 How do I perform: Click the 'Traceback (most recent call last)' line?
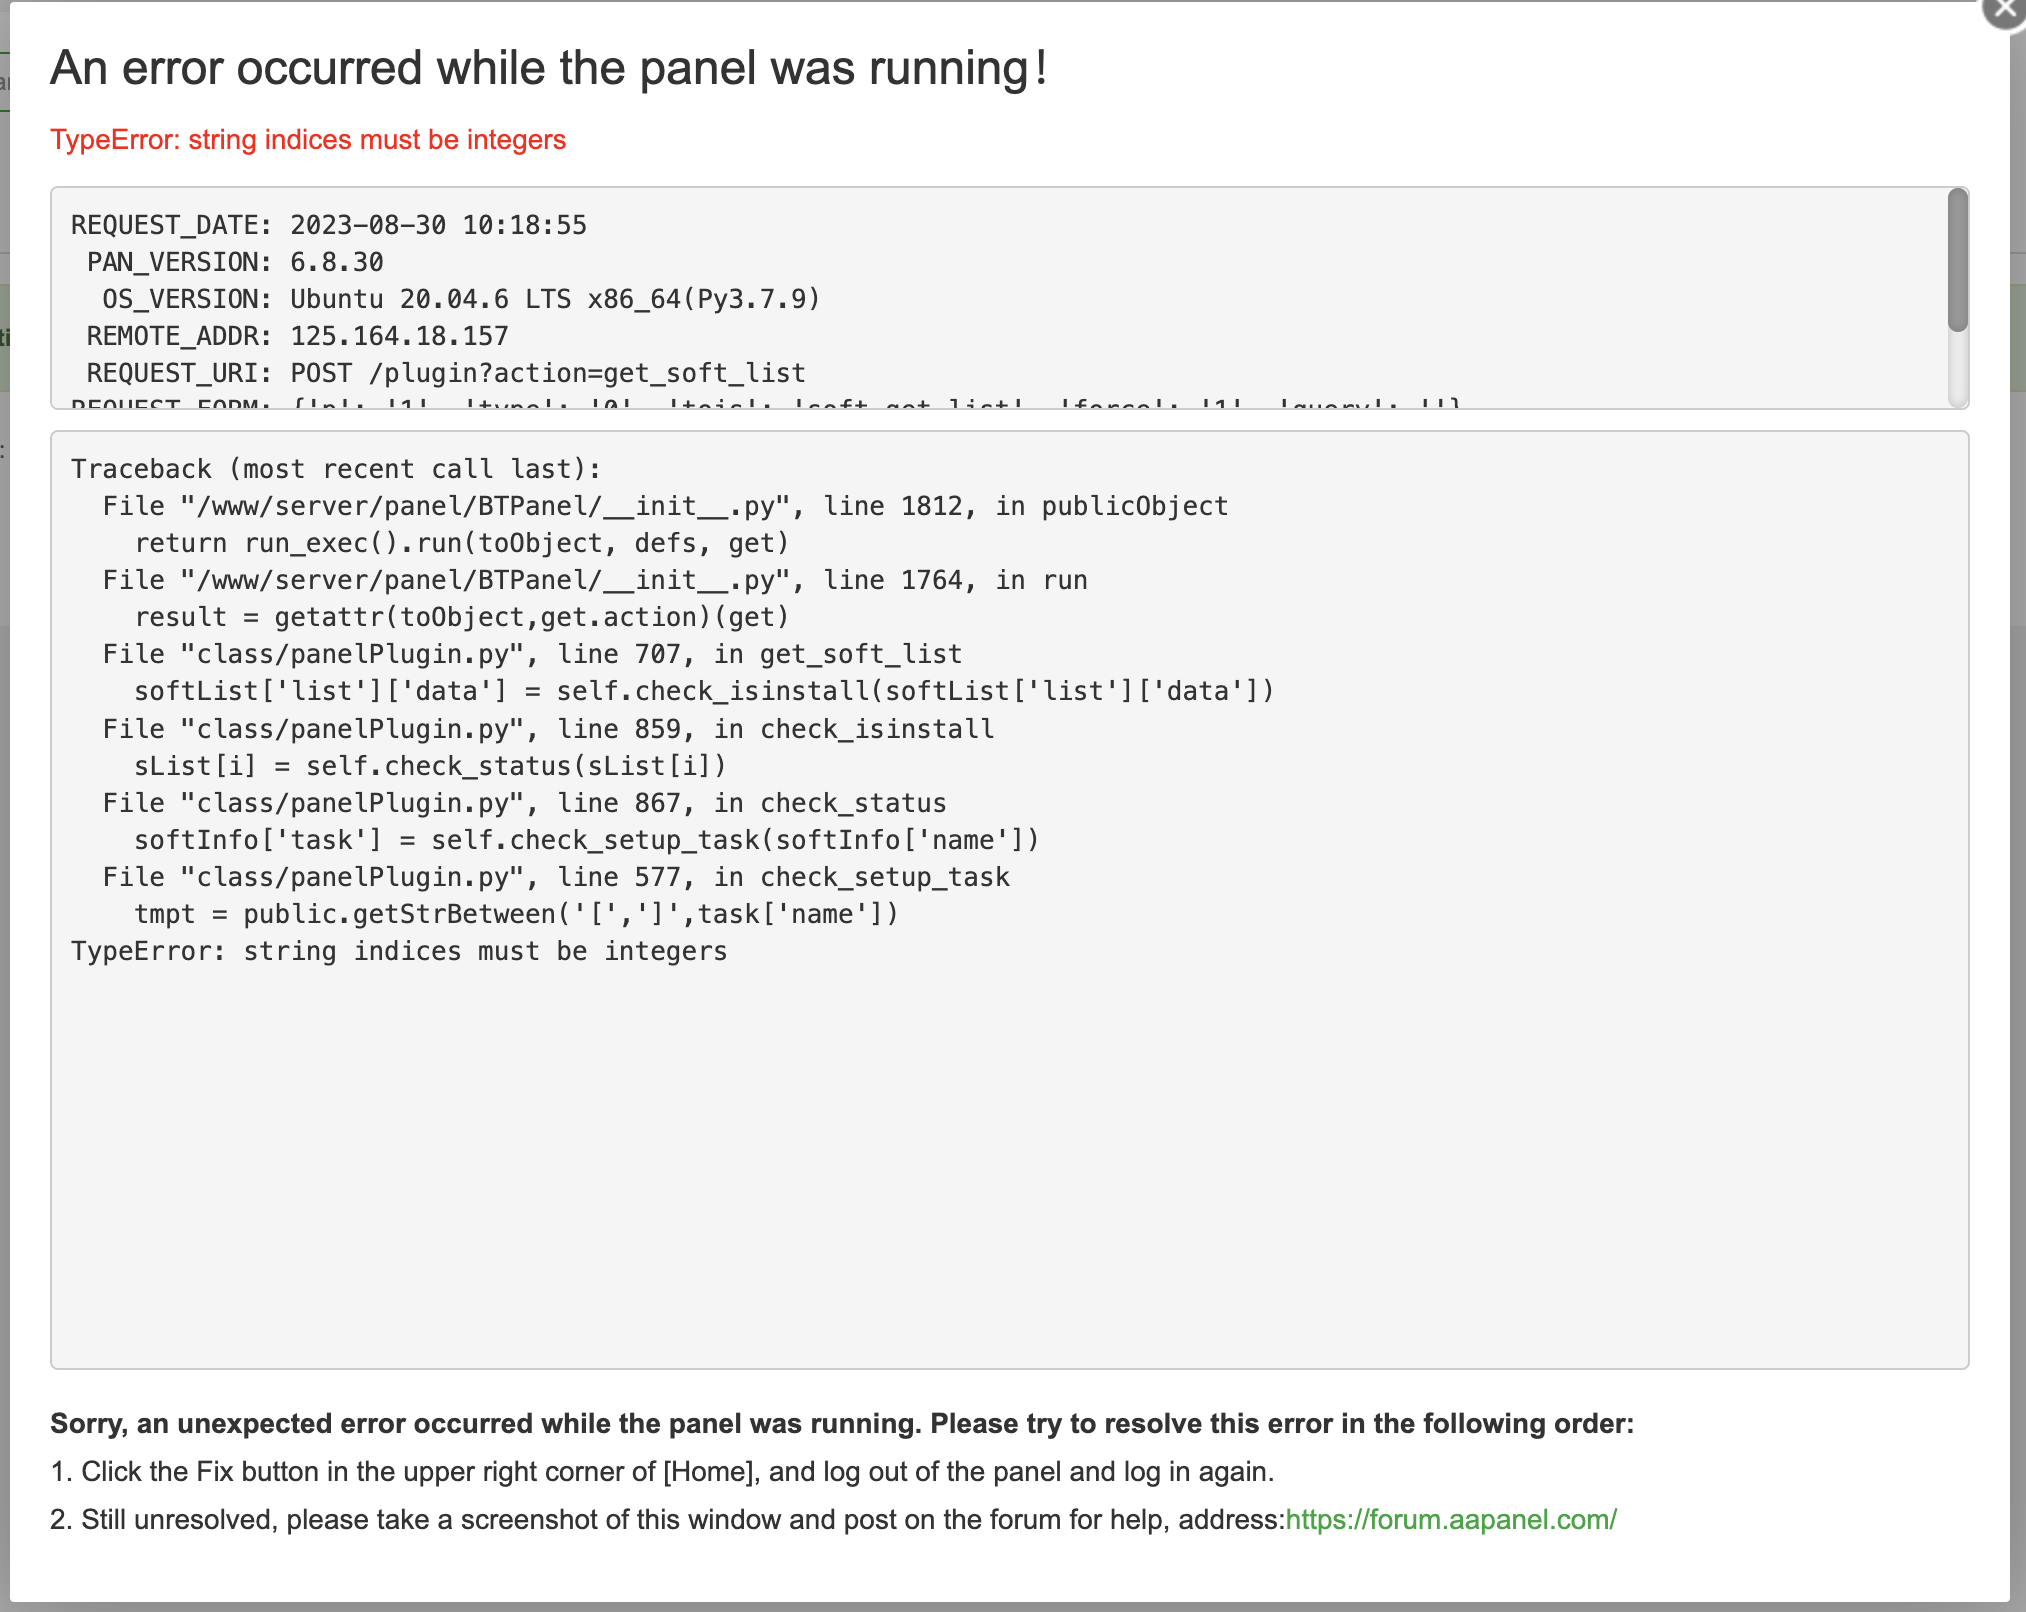pos(336,469)
